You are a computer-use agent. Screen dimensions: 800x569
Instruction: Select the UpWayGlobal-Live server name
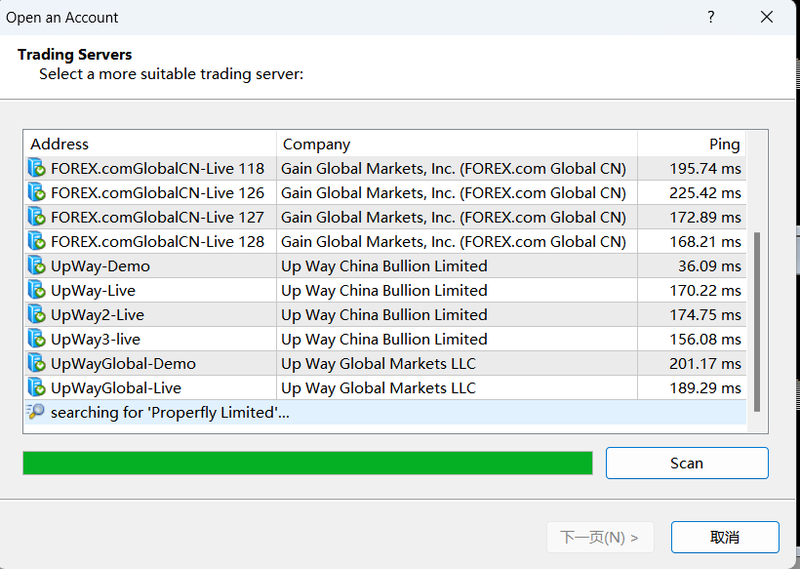pos(116,388)
